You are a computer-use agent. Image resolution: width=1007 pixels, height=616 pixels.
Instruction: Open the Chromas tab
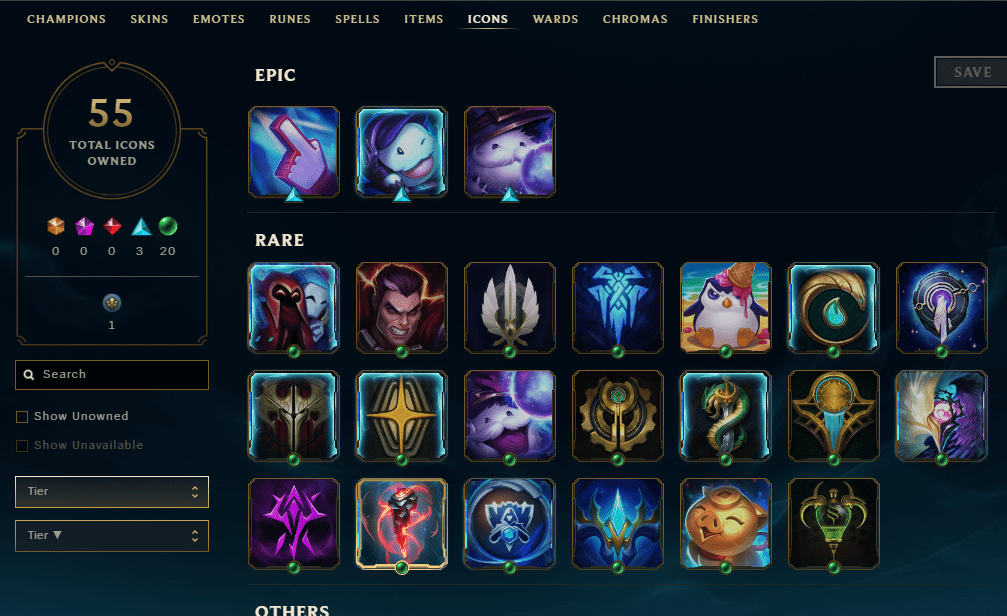pyautogui.click(x=635, y=19)
